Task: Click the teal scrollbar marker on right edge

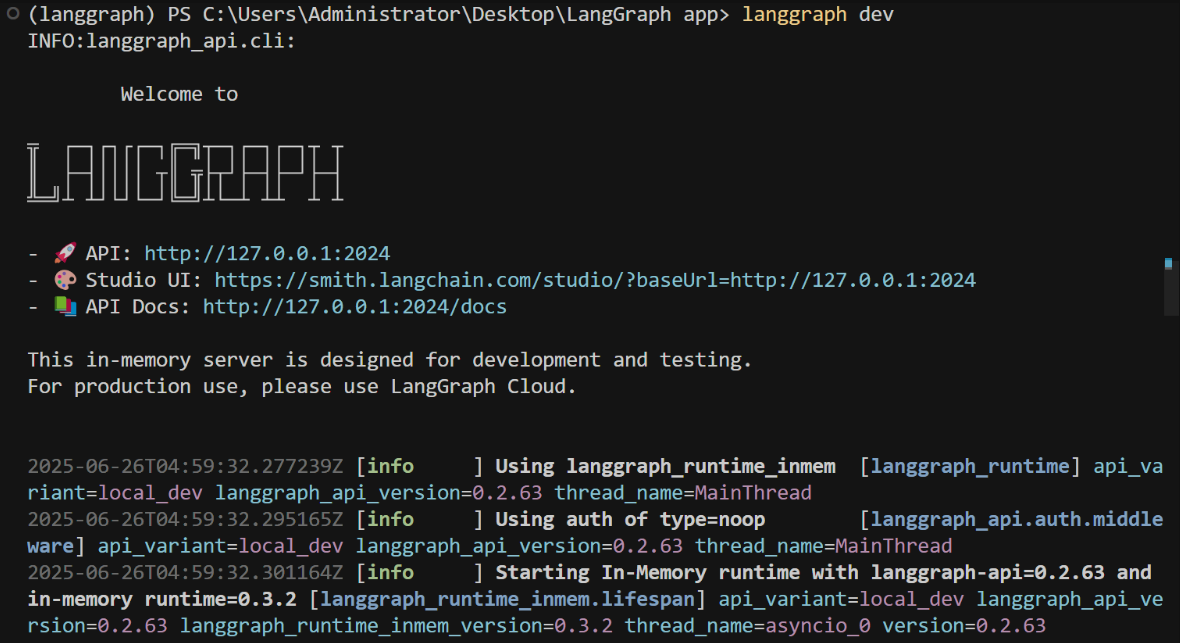Action: [x=1169, y=265]
